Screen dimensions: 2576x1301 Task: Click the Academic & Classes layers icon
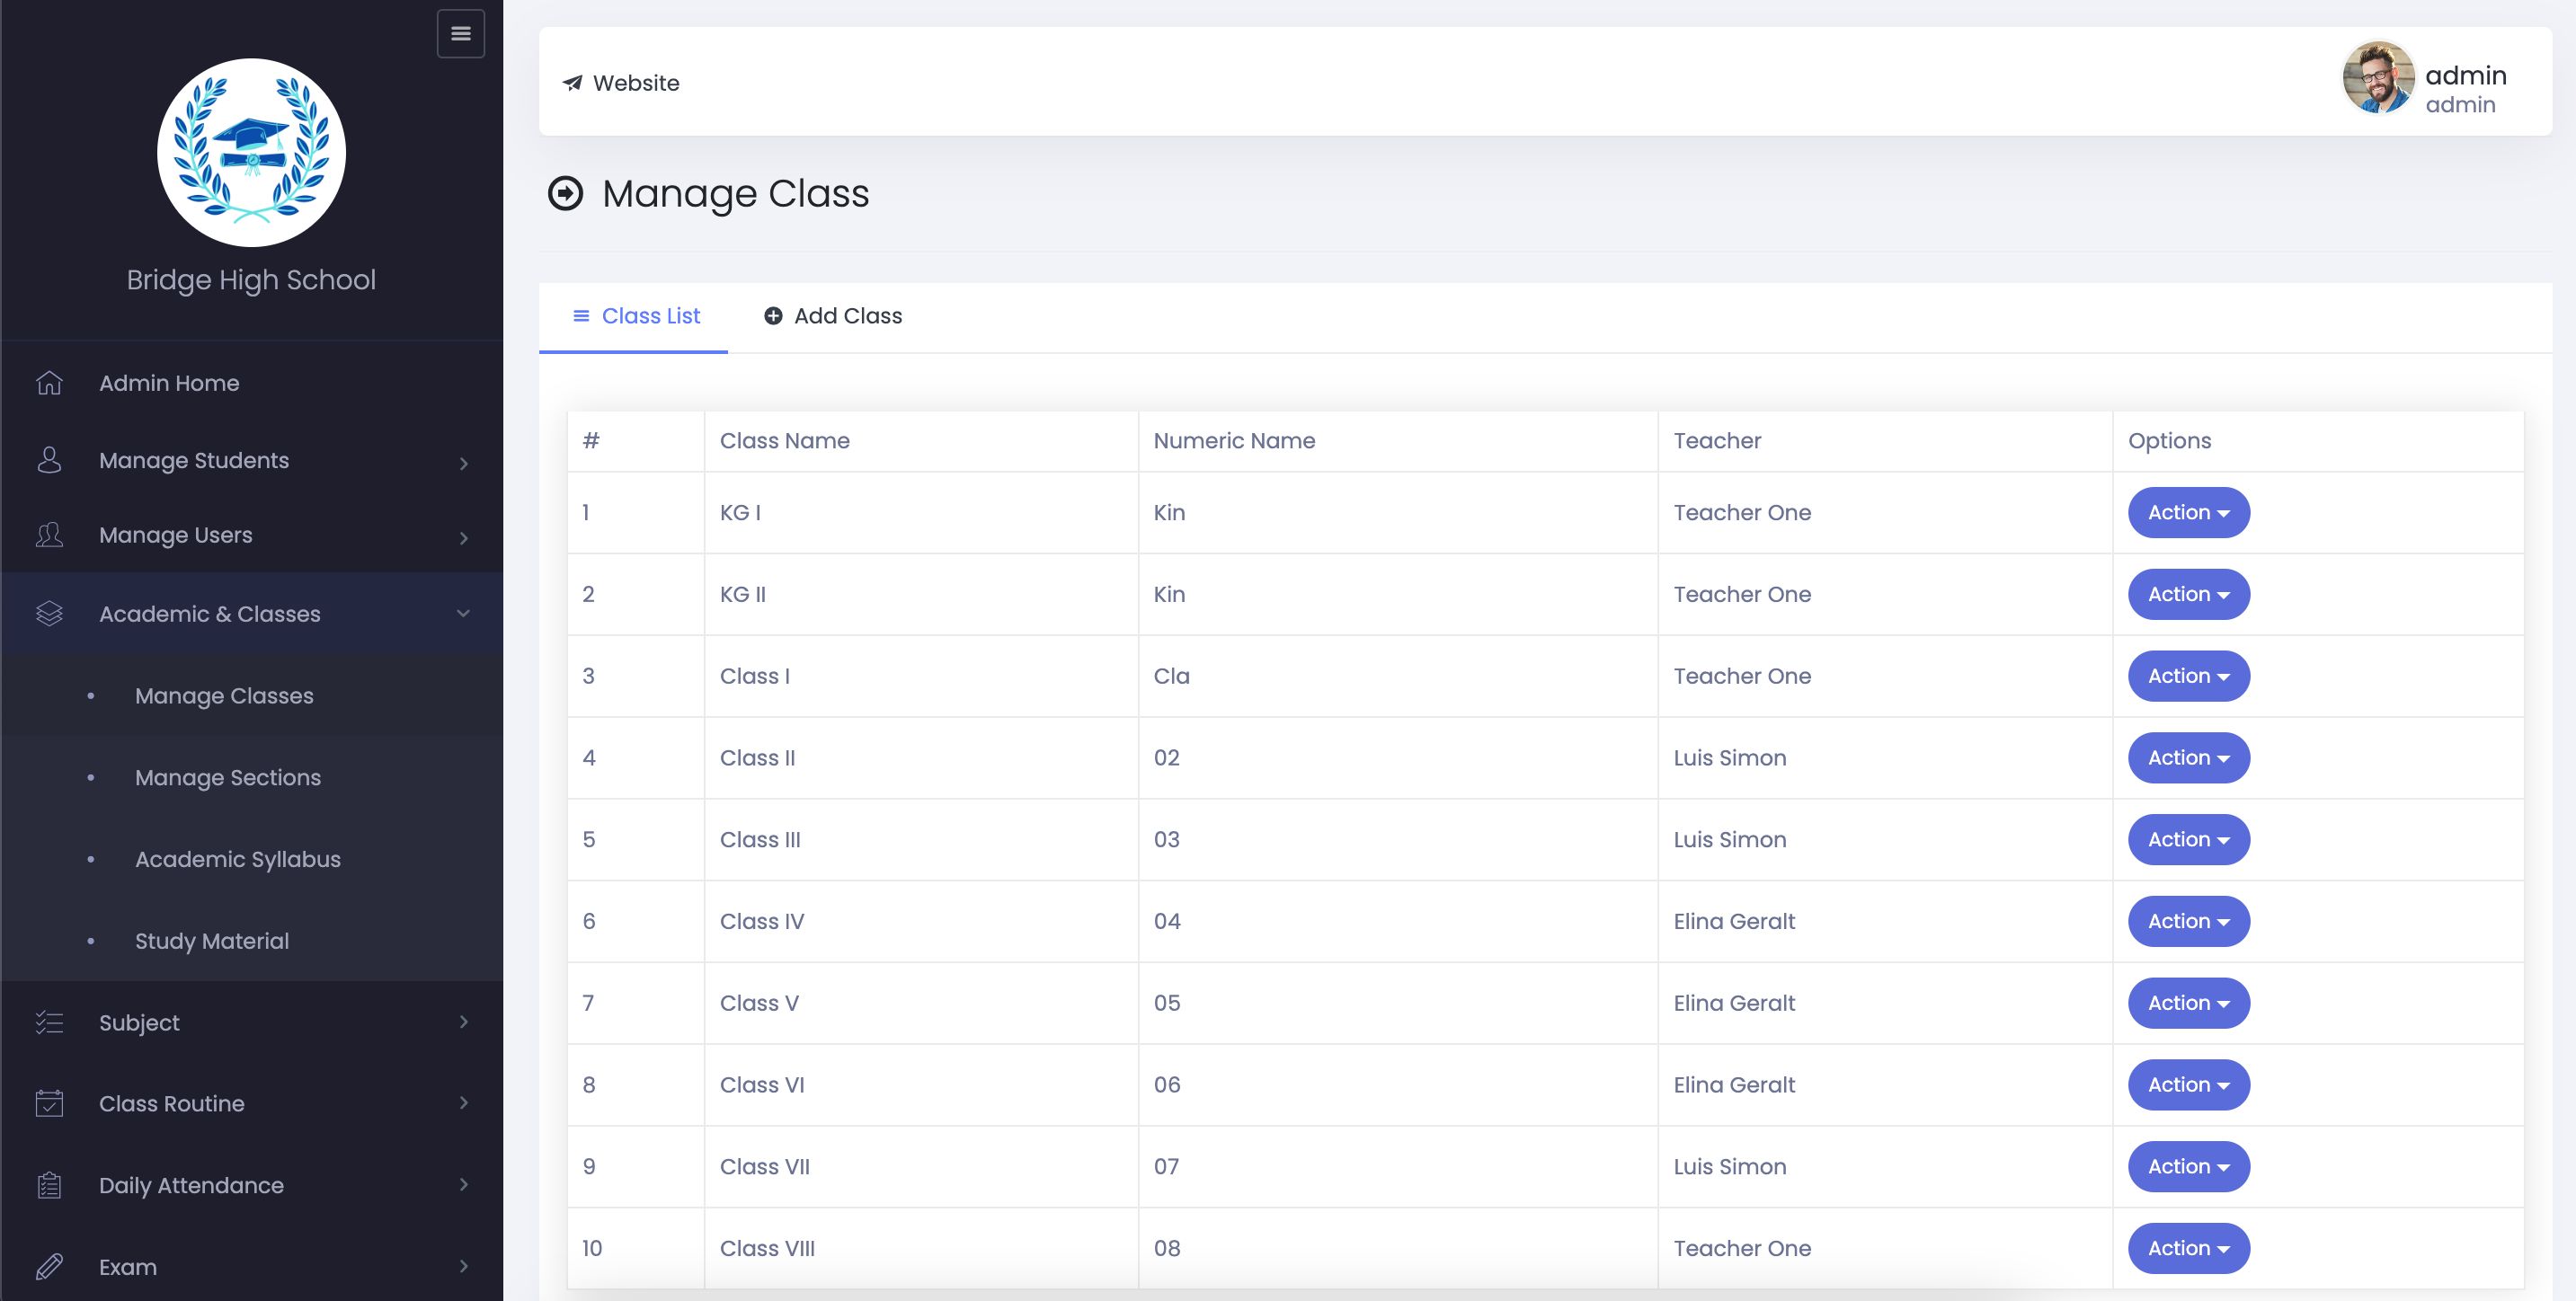point(49,614)
